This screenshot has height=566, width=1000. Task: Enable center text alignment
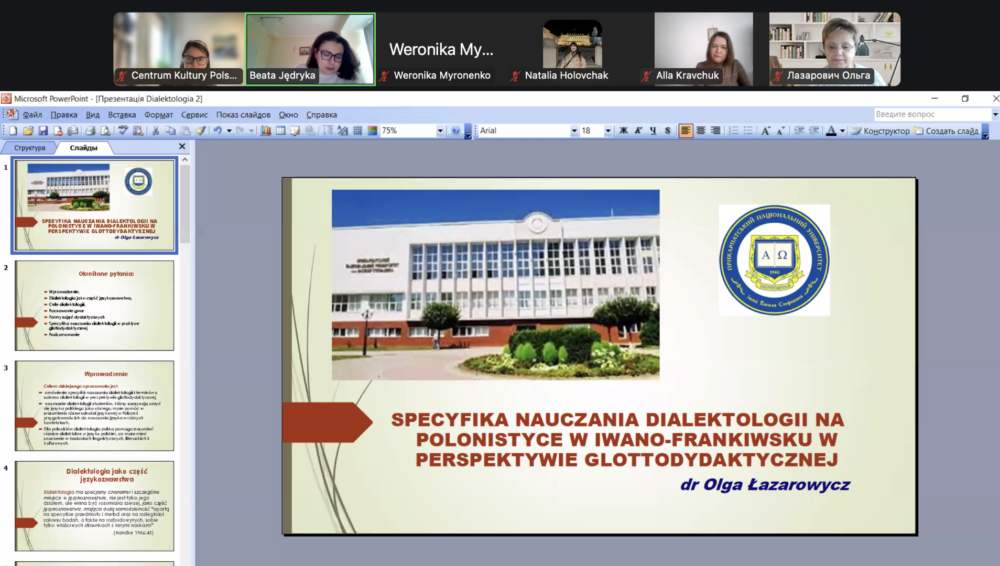tap(701, 131)
